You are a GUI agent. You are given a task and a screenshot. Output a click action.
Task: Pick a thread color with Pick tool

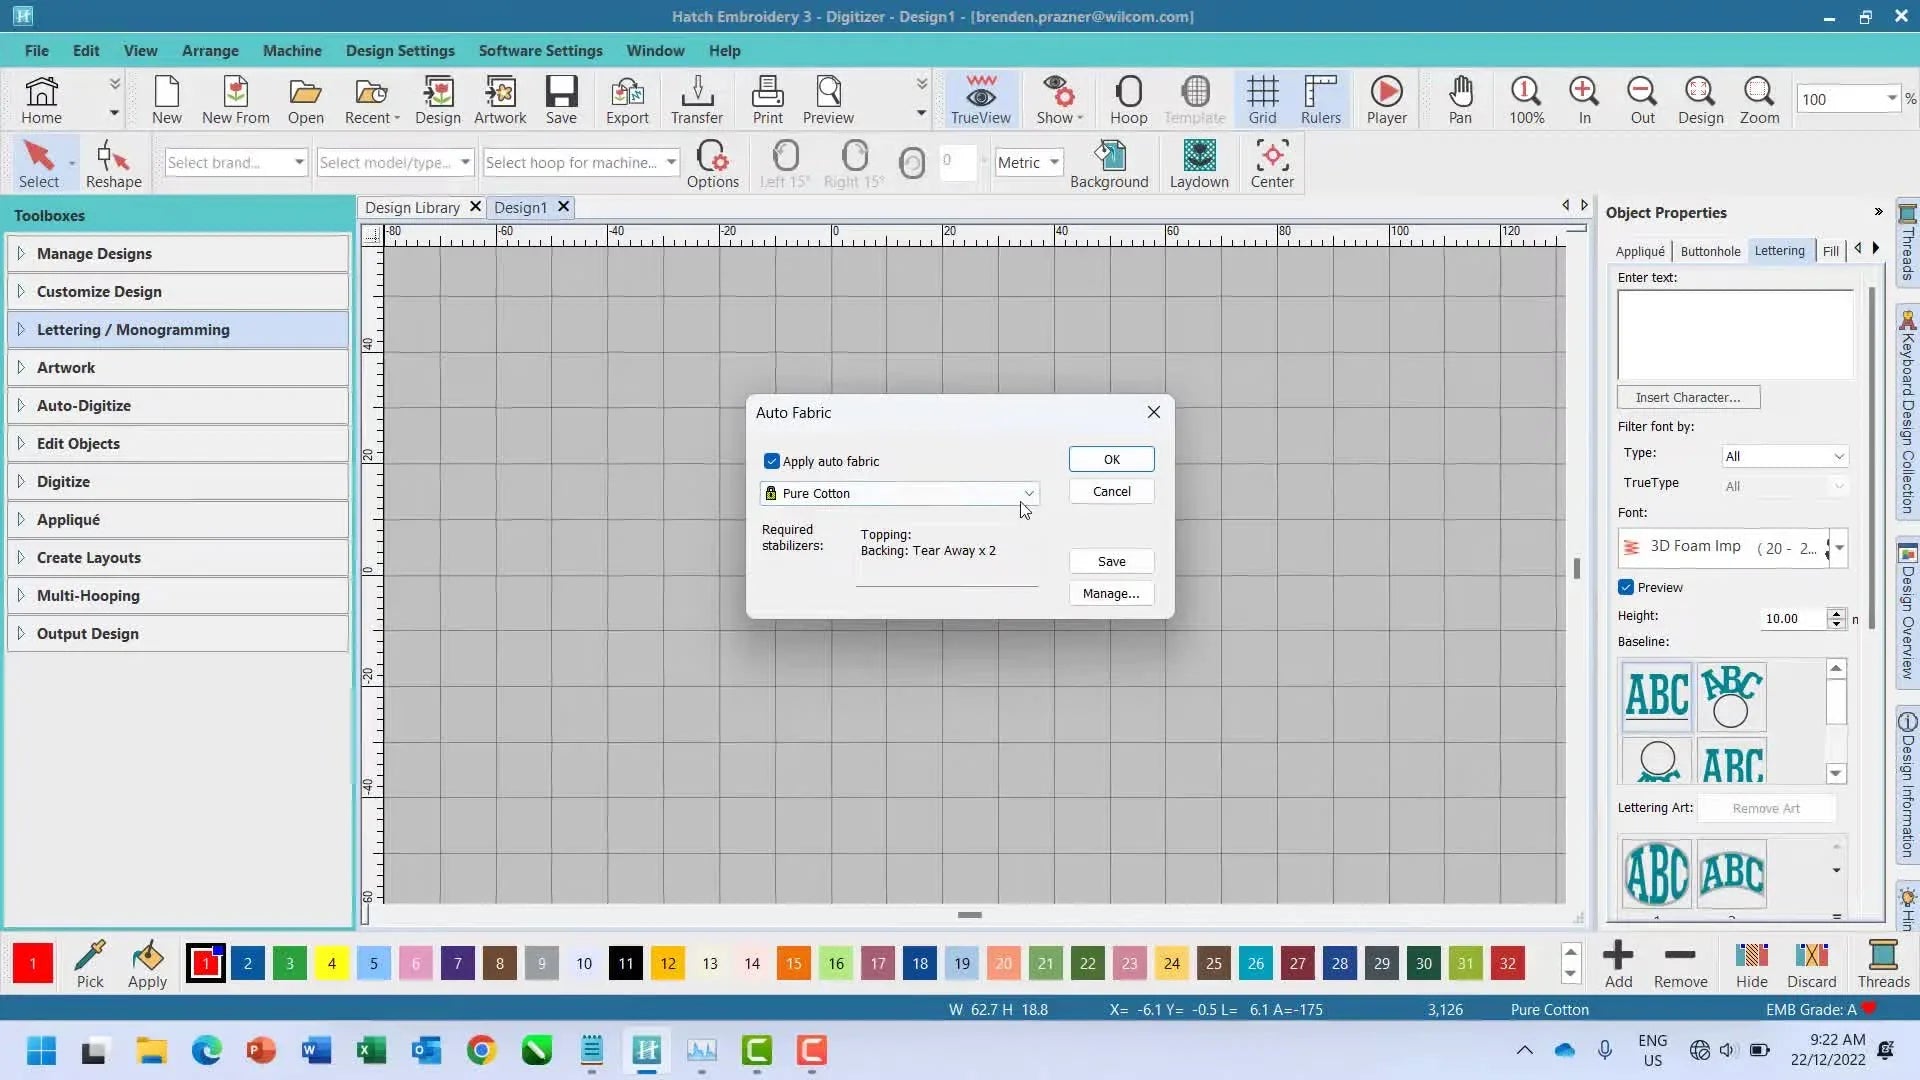pyautogui.click(x=90, y=964)
